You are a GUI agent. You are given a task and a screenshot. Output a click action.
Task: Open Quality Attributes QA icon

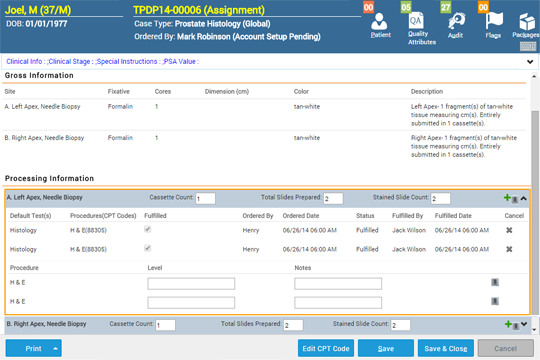[416, 21]
